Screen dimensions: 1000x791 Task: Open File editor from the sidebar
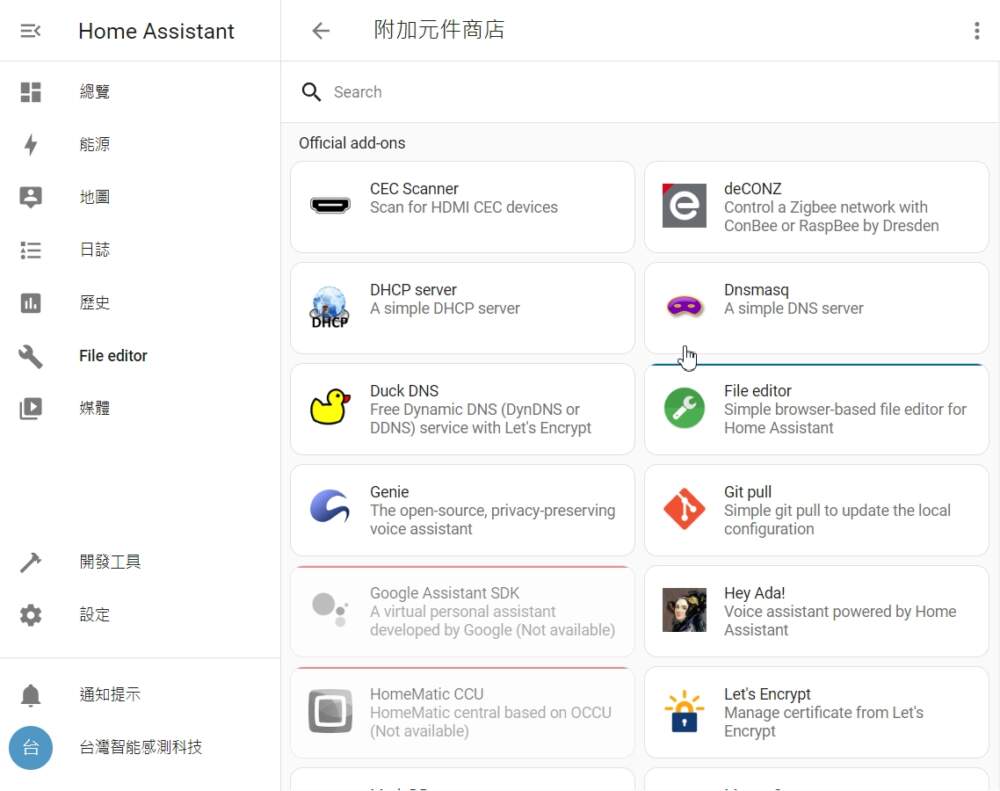click(x=112, y=356)
